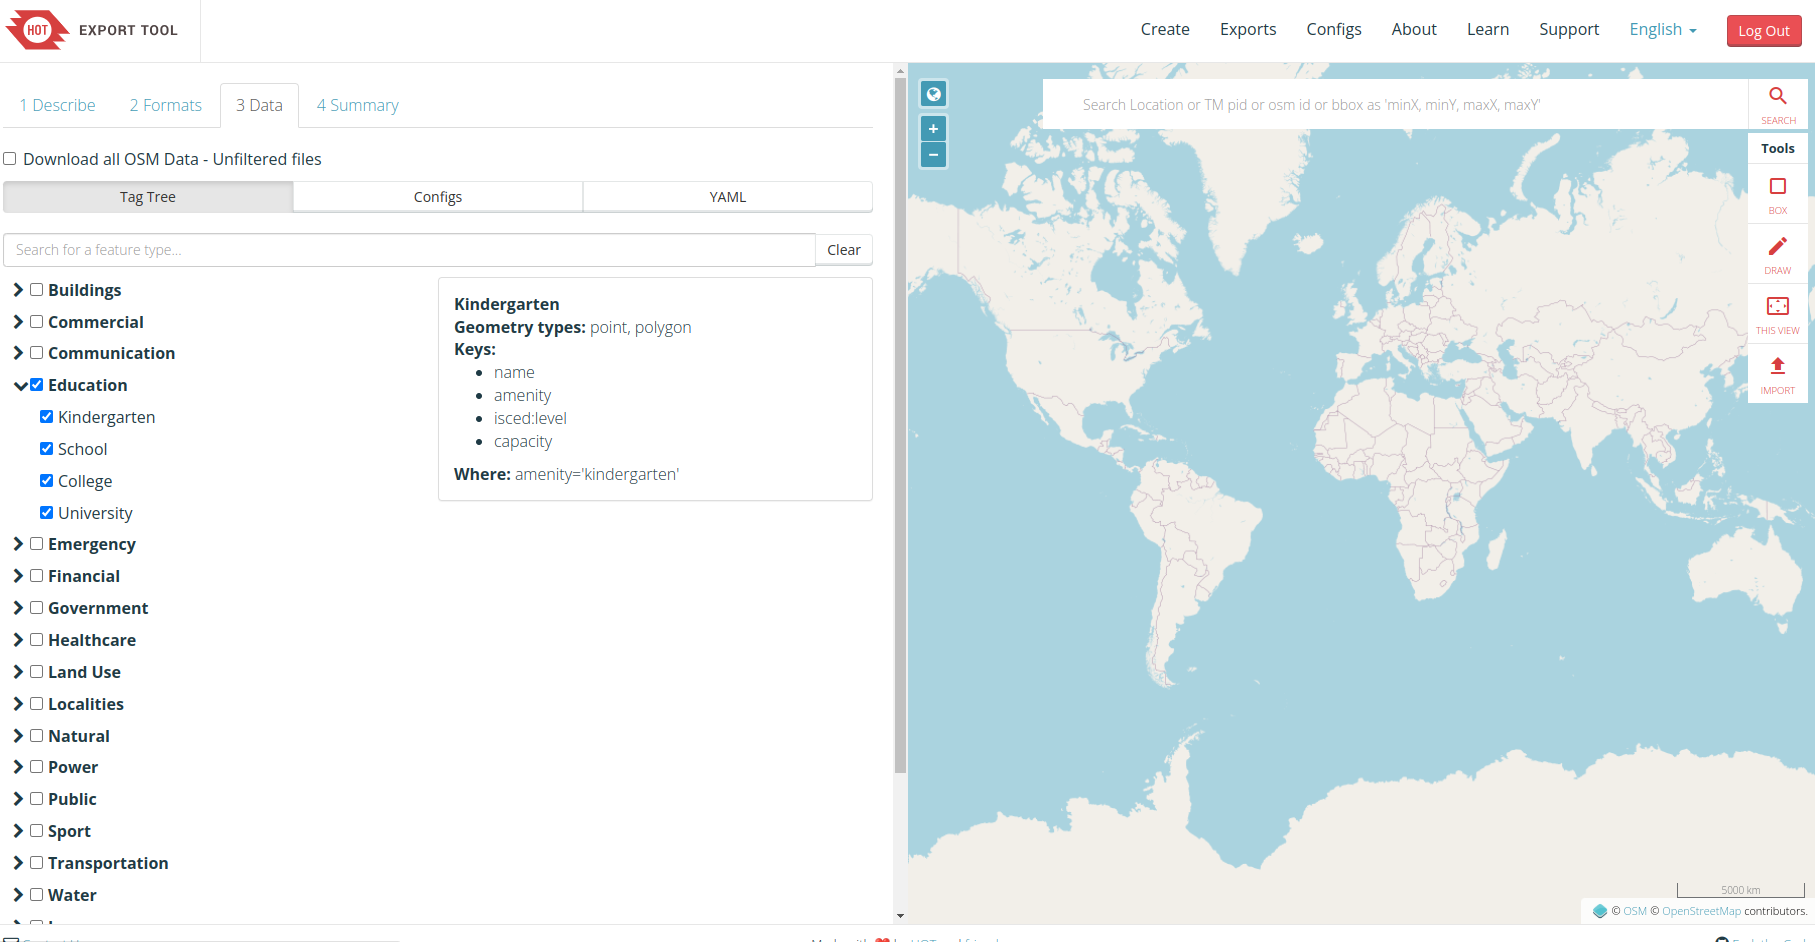Switch to the YAML tab

click(727, 197)
